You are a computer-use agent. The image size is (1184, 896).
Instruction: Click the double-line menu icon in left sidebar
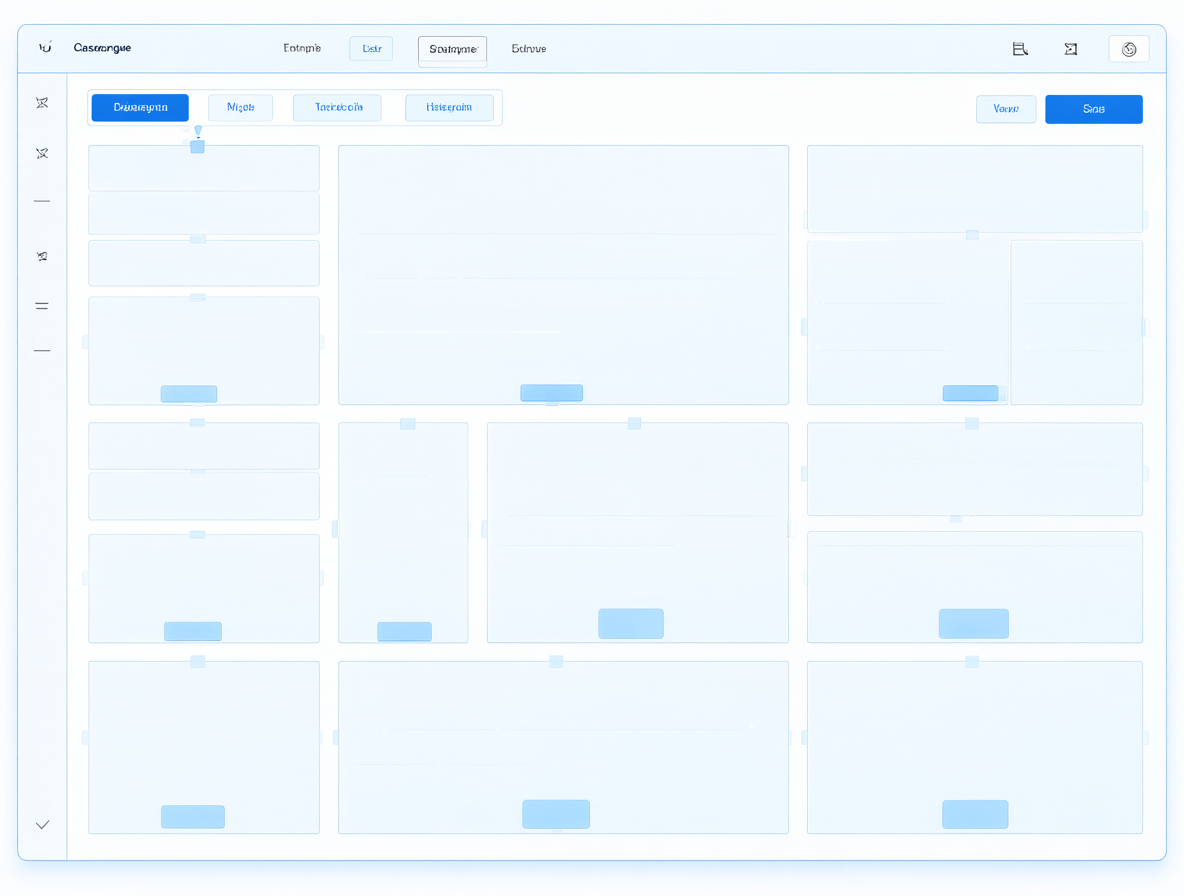click(x=42, y=306)
